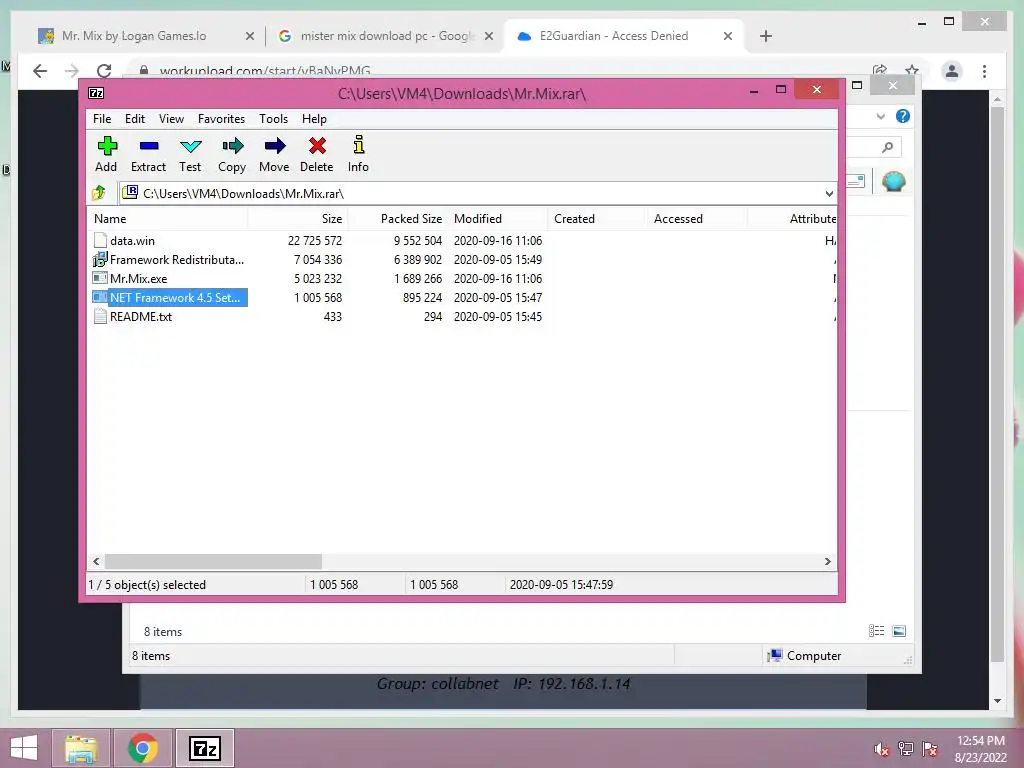Open Explorer help question mark icon

(x=903, y=116)
